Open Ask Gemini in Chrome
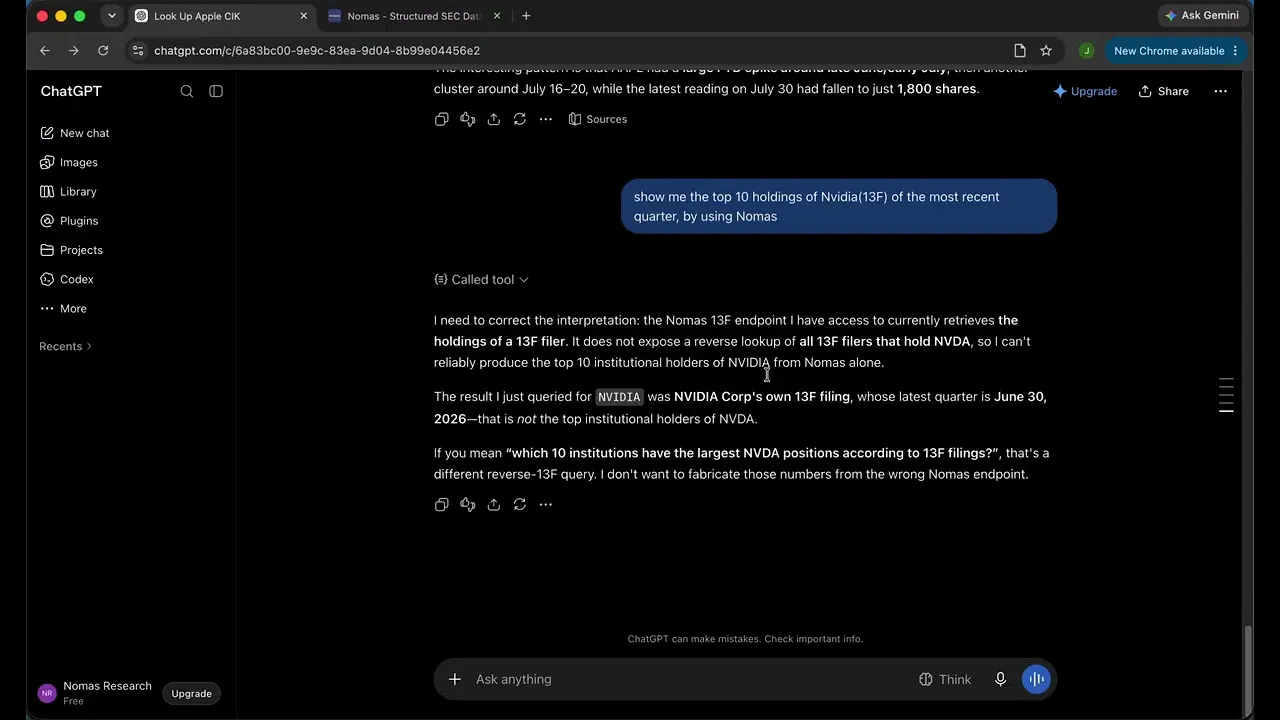Image resolution: width=1280 pixels, height=720 pixels. 1202,16
